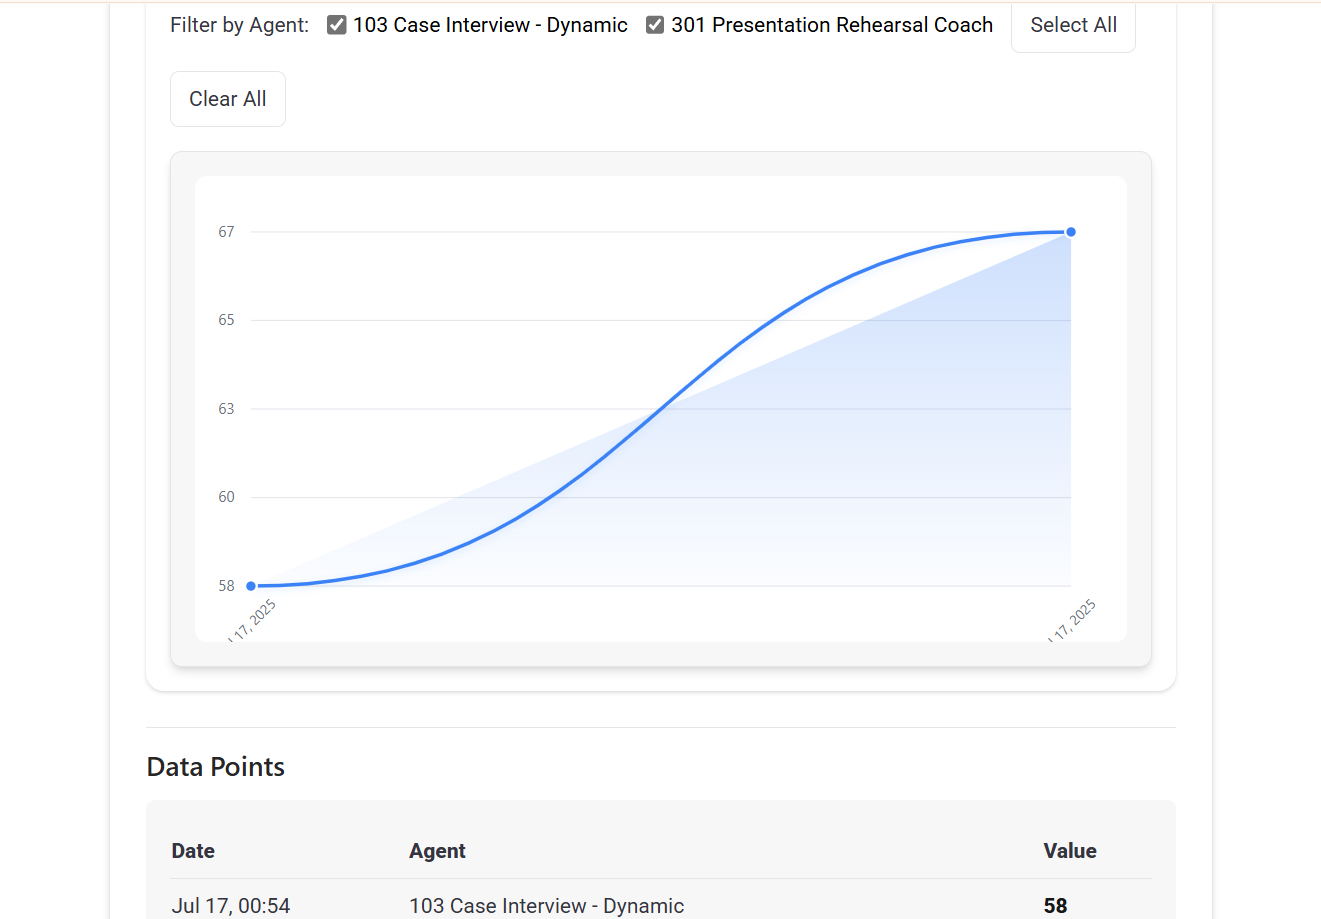The image size is (1321, 919).
Task: Click the 103 Case Interview - Dynamic filter label
Action: [x=490, y=25]
